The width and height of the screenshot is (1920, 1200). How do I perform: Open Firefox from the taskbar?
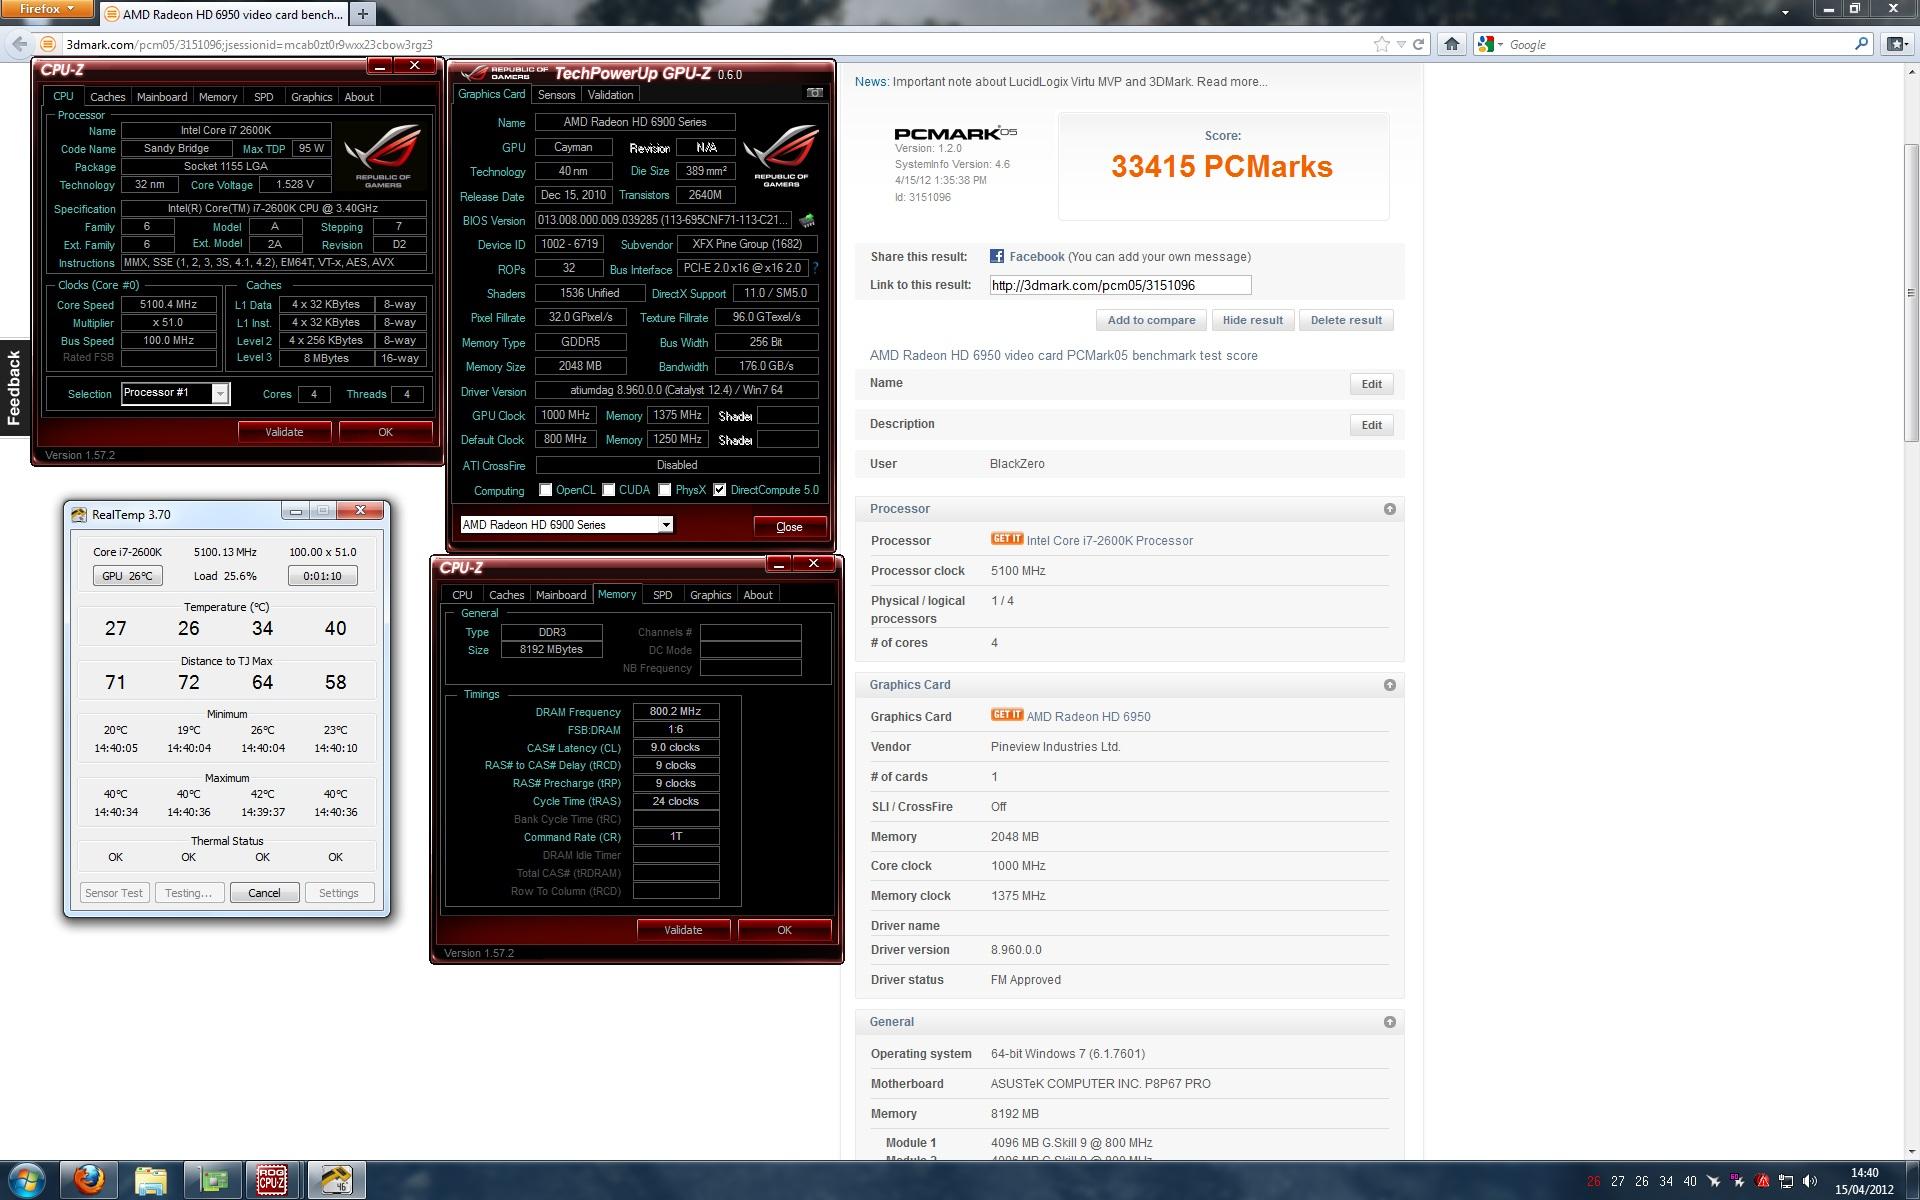[x=90, y=1180]
